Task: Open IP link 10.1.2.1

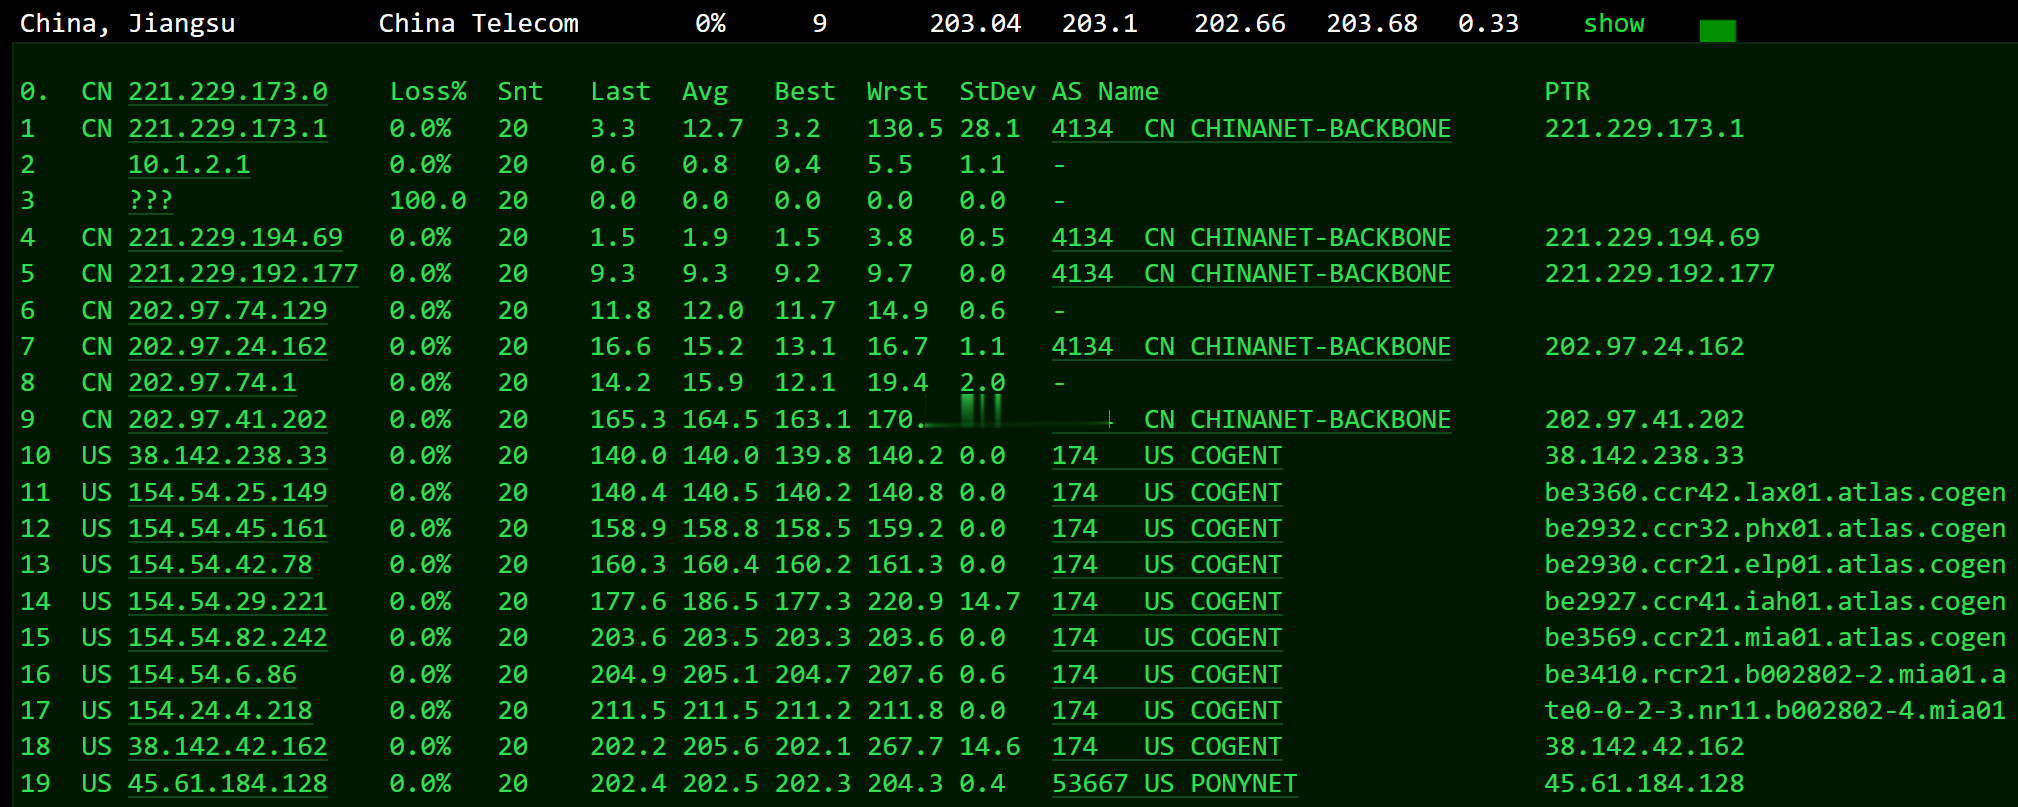Action: (189, 165)
